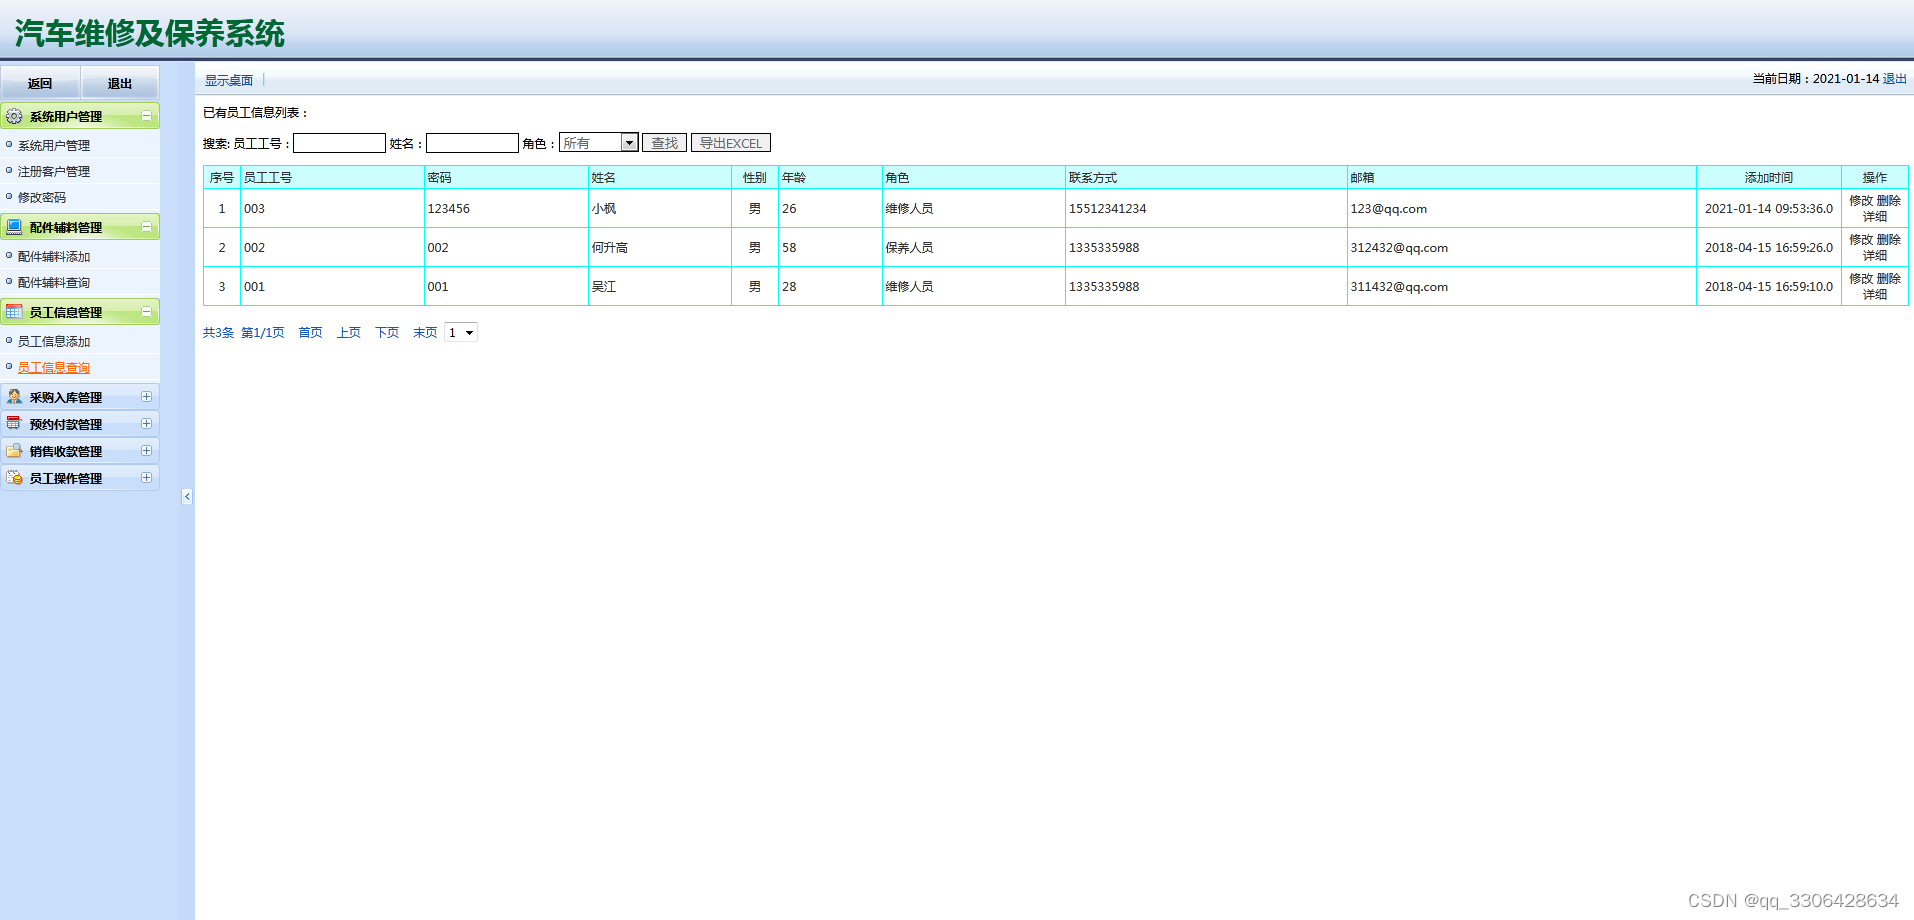
Task: Click the calendar icon beside 预约付款管理
Action: (14, 424)
